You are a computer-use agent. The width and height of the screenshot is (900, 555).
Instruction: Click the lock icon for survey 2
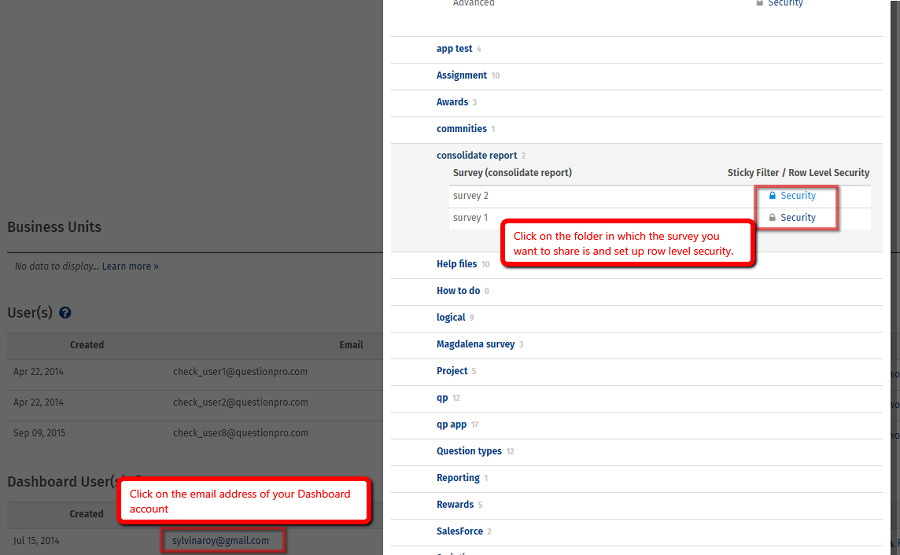(772, 196)
